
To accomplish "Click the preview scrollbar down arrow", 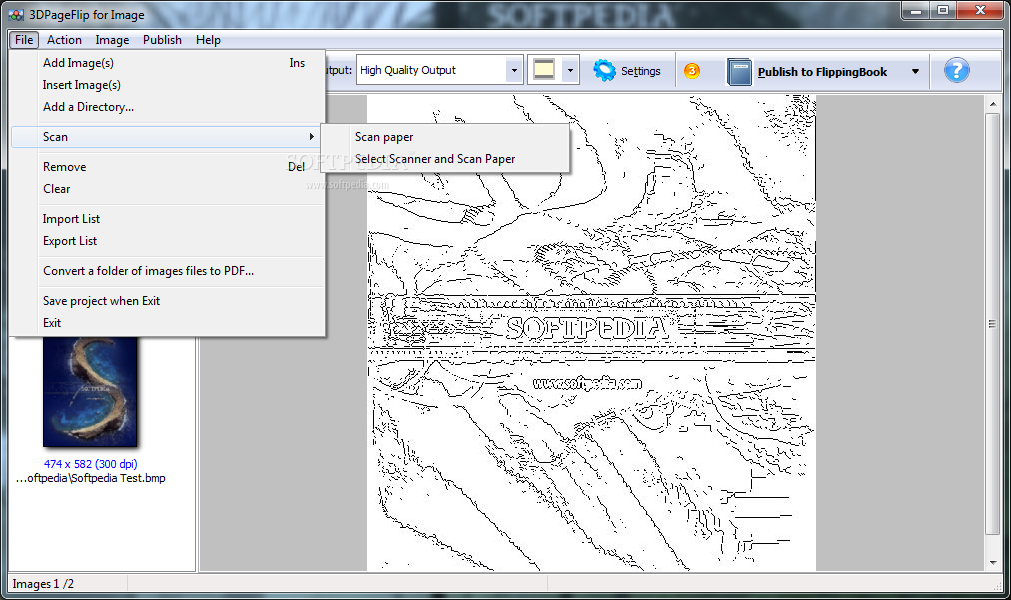I will tap(993, 563).
